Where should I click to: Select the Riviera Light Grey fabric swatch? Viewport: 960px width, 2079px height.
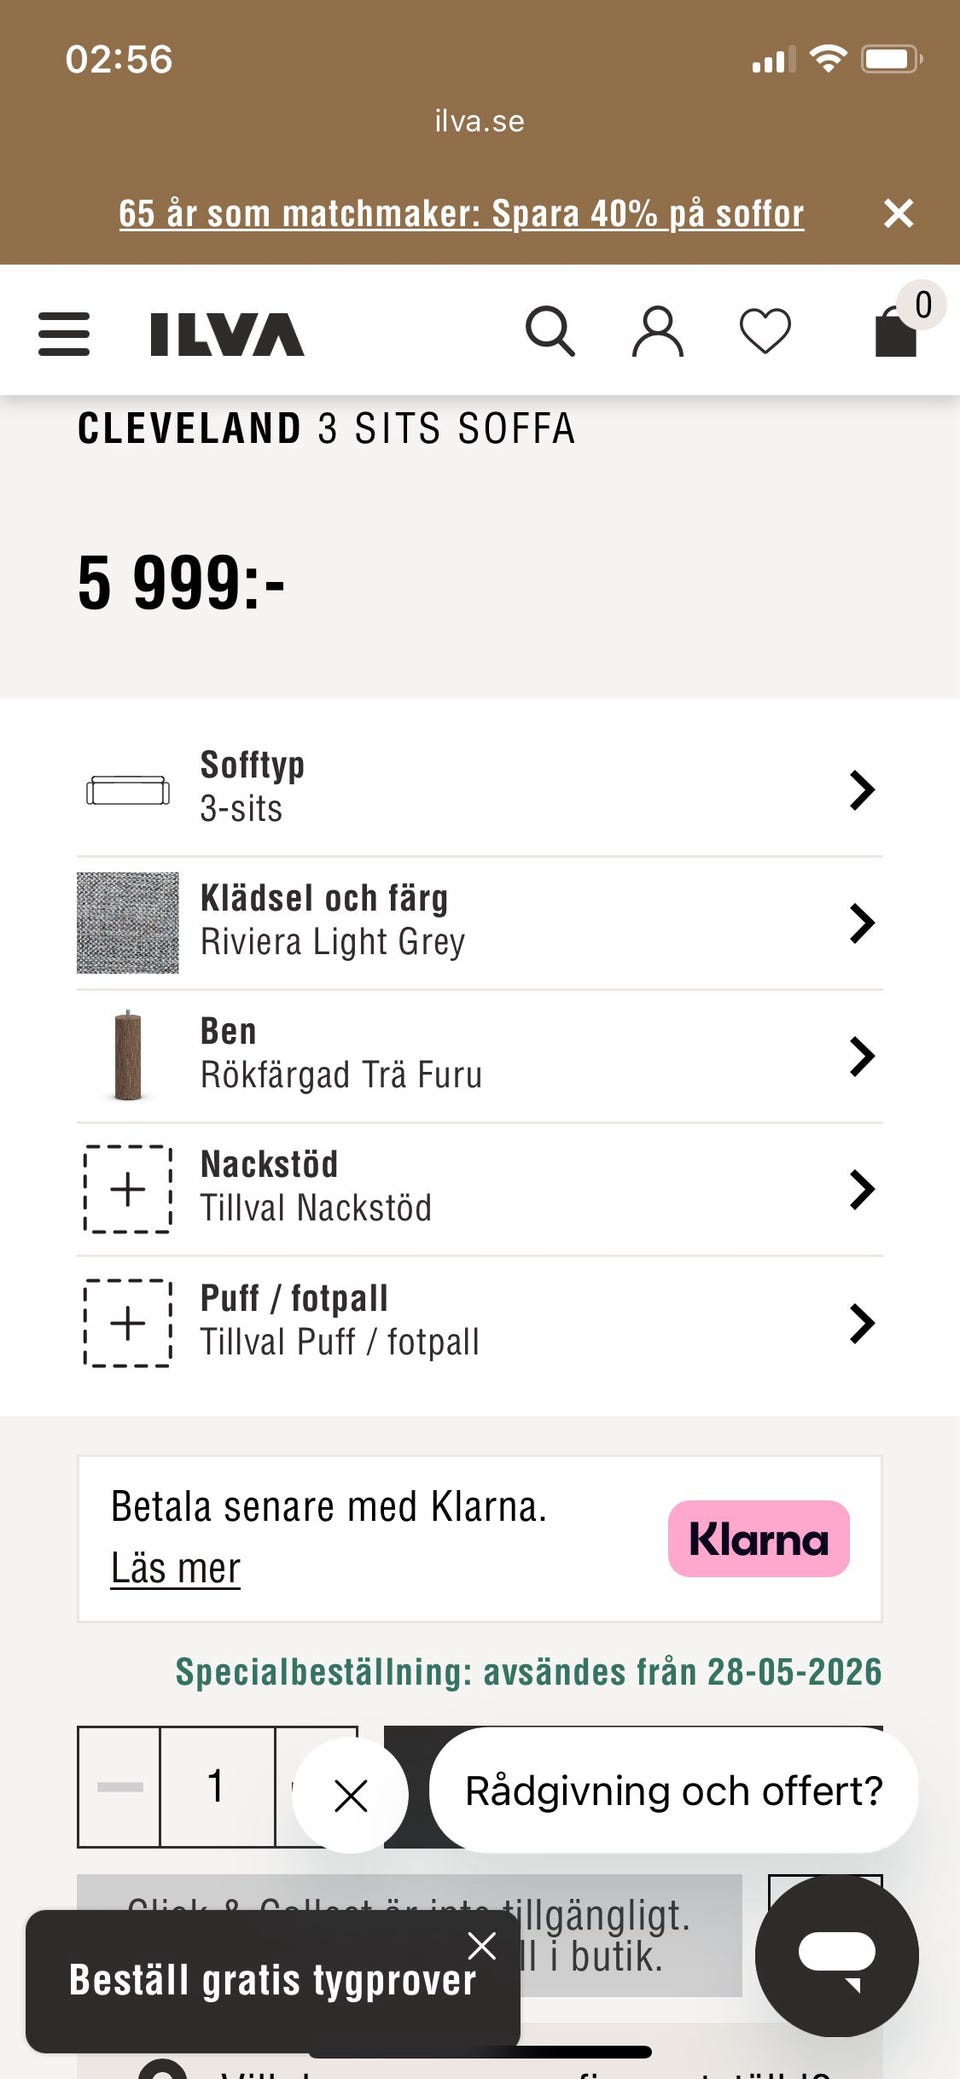[128, 923]
